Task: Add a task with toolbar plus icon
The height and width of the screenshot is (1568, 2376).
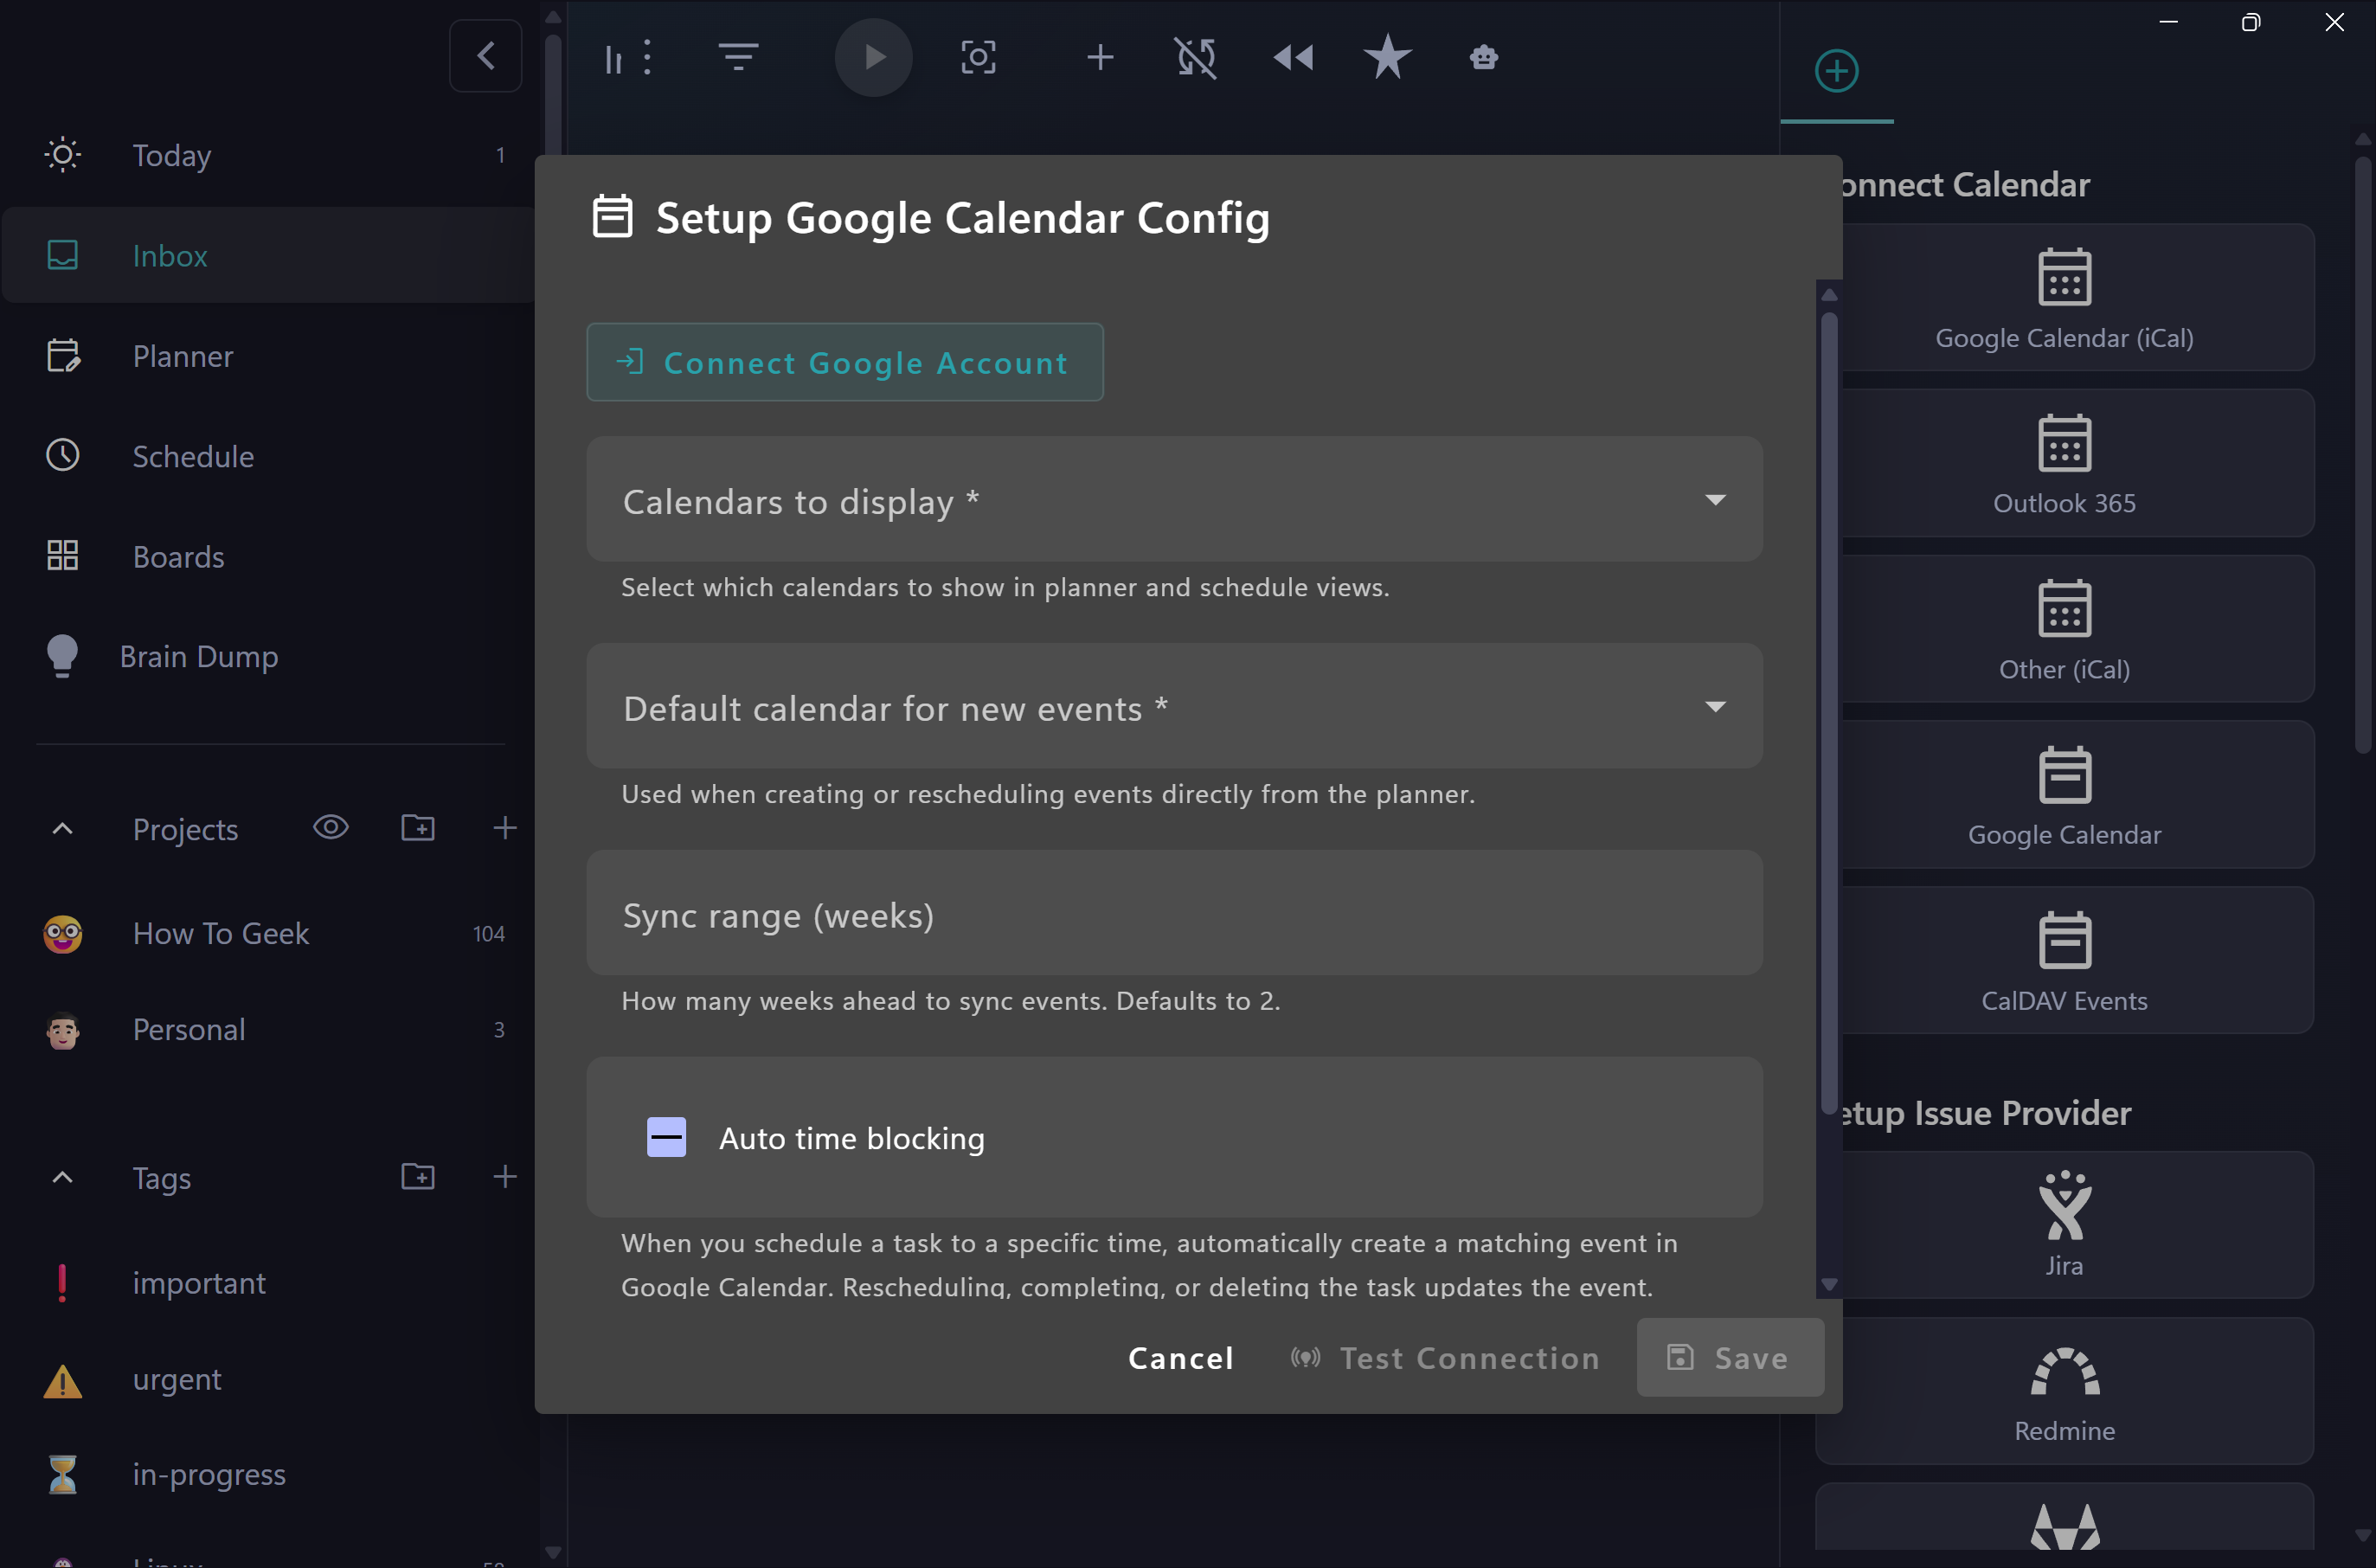Action: (x=1100, y=57)
